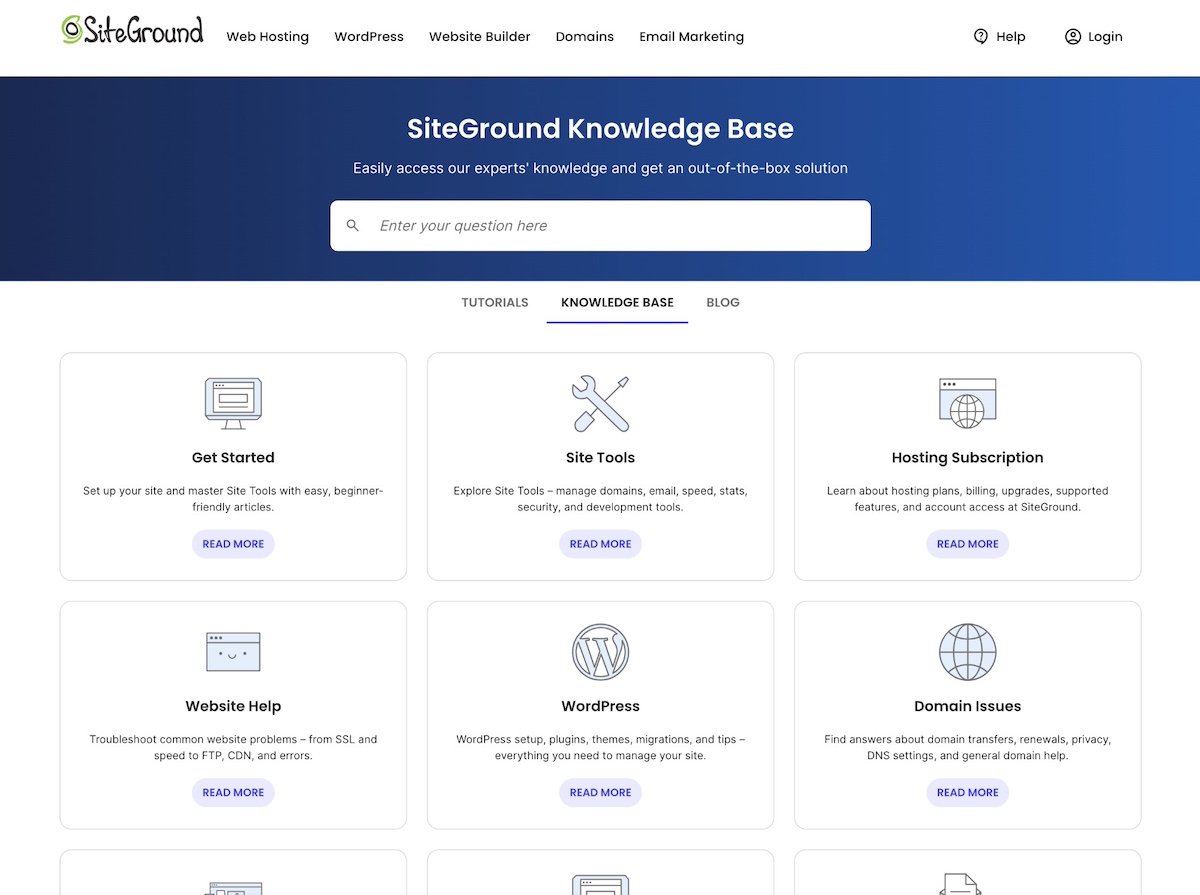Click the Website Help browser window icon
The width and height of the screenshot is (1200, 895).
pos(233,652)
